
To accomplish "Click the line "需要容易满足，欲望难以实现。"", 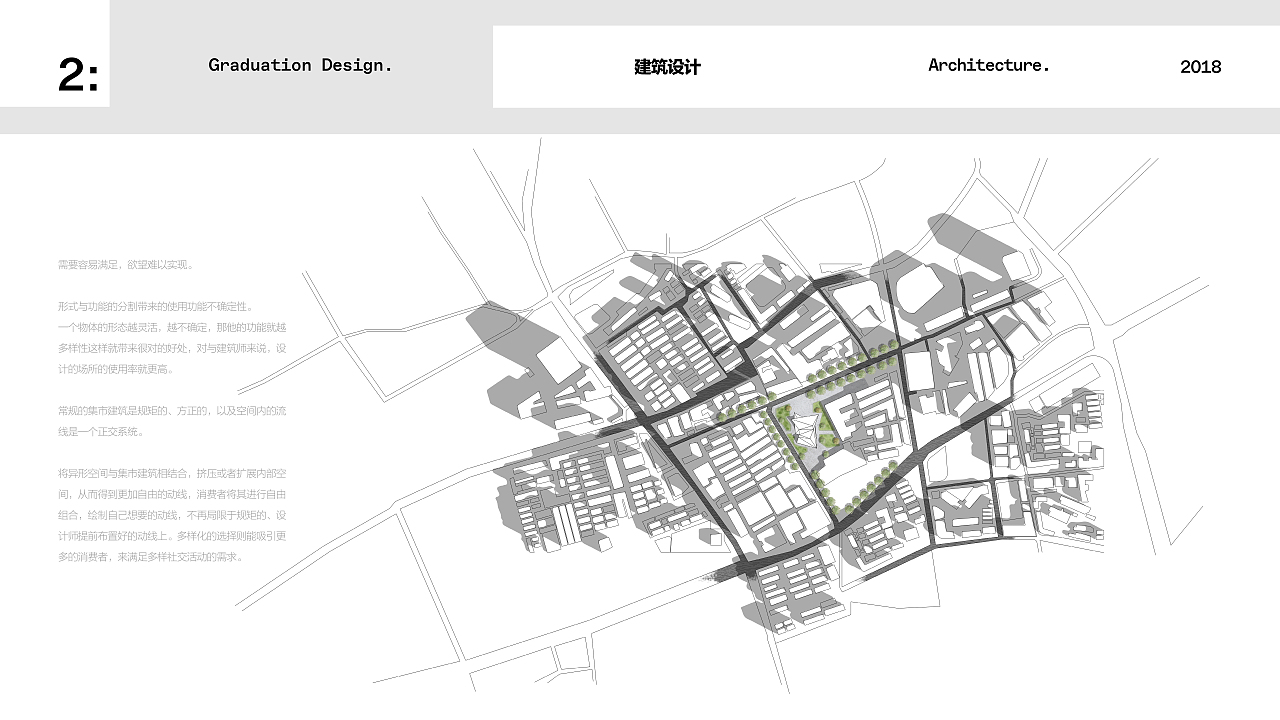I will [126, 265].
